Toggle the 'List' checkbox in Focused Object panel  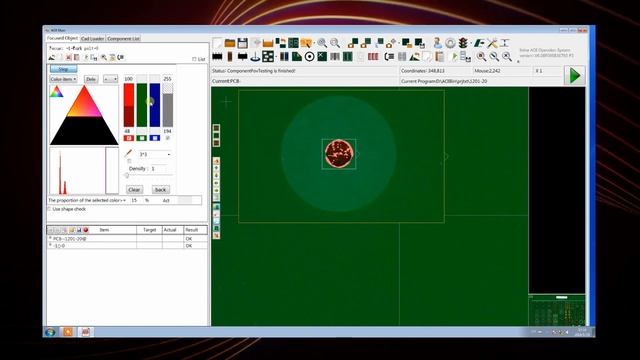pos(194,59)
